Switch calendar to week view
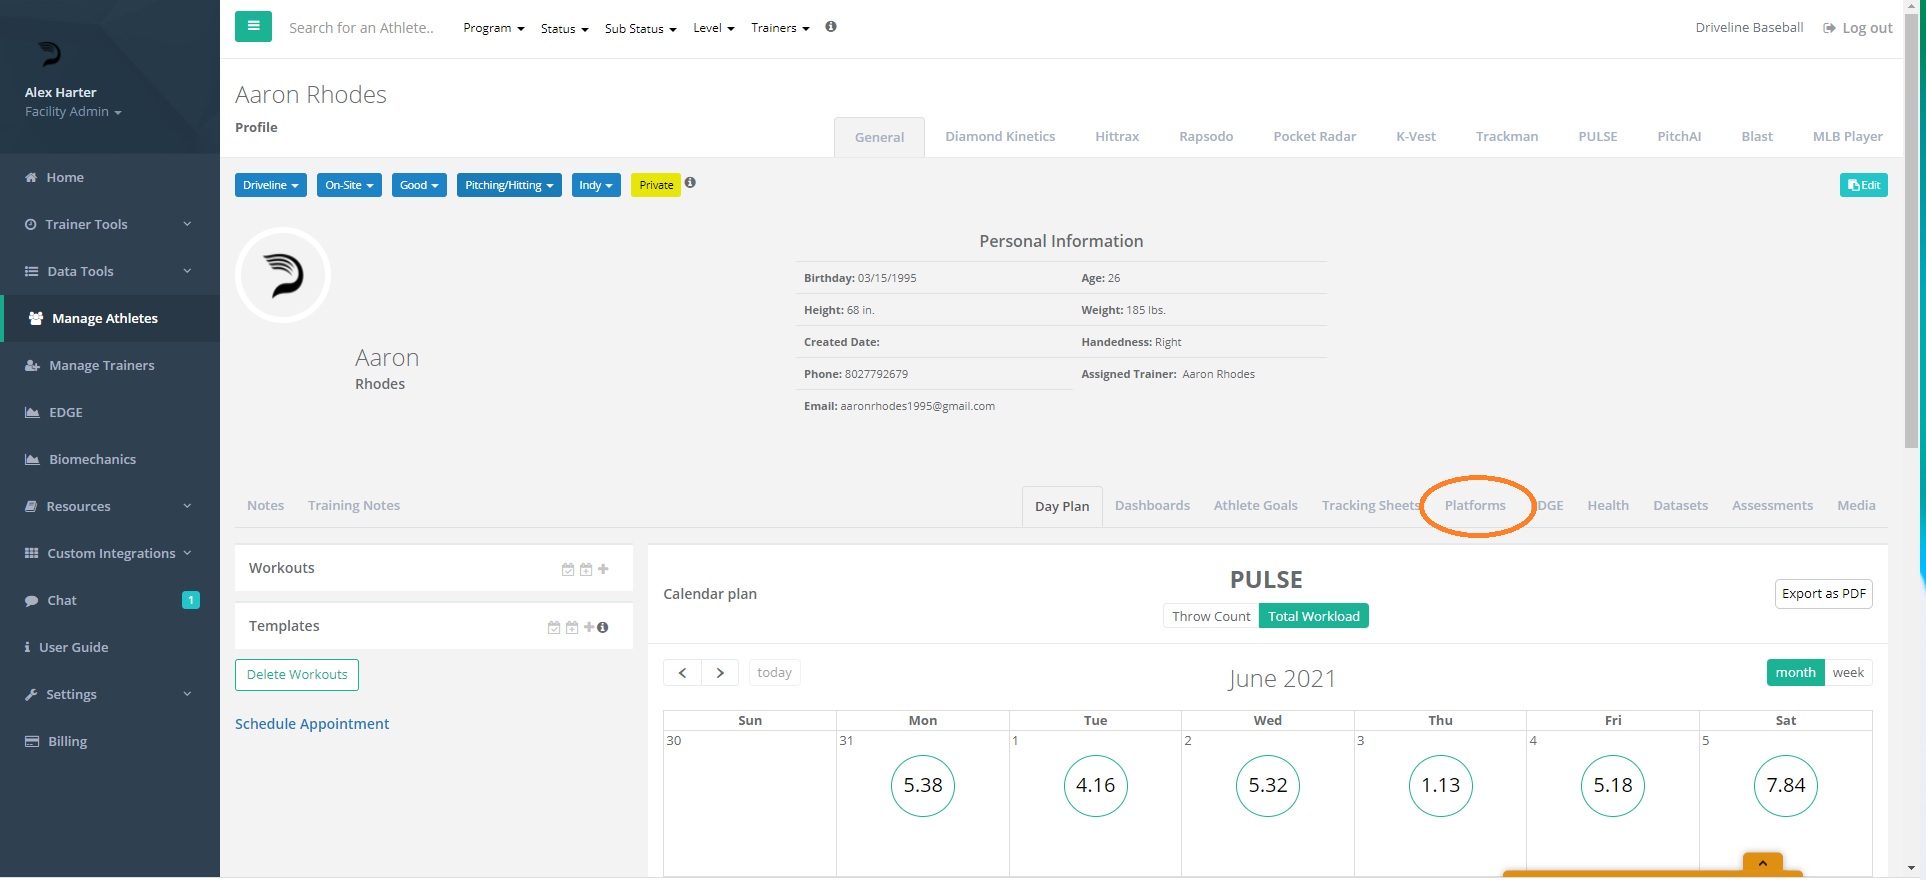 tap(1847, 673)
